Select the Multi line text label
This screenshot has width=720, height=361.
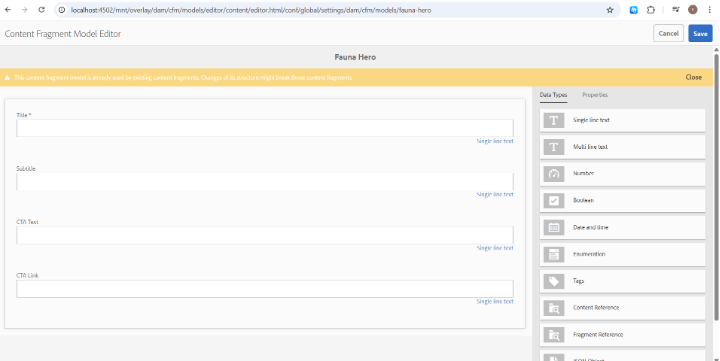coord(590,147)
